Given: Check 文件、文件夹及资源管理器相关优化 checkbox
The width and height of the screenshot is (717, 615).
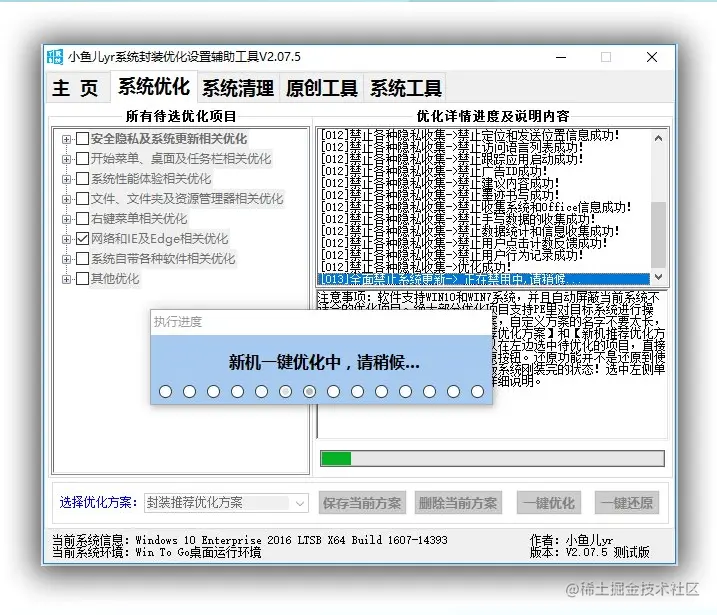Looking at the screenshot, I should click(82, 198).
